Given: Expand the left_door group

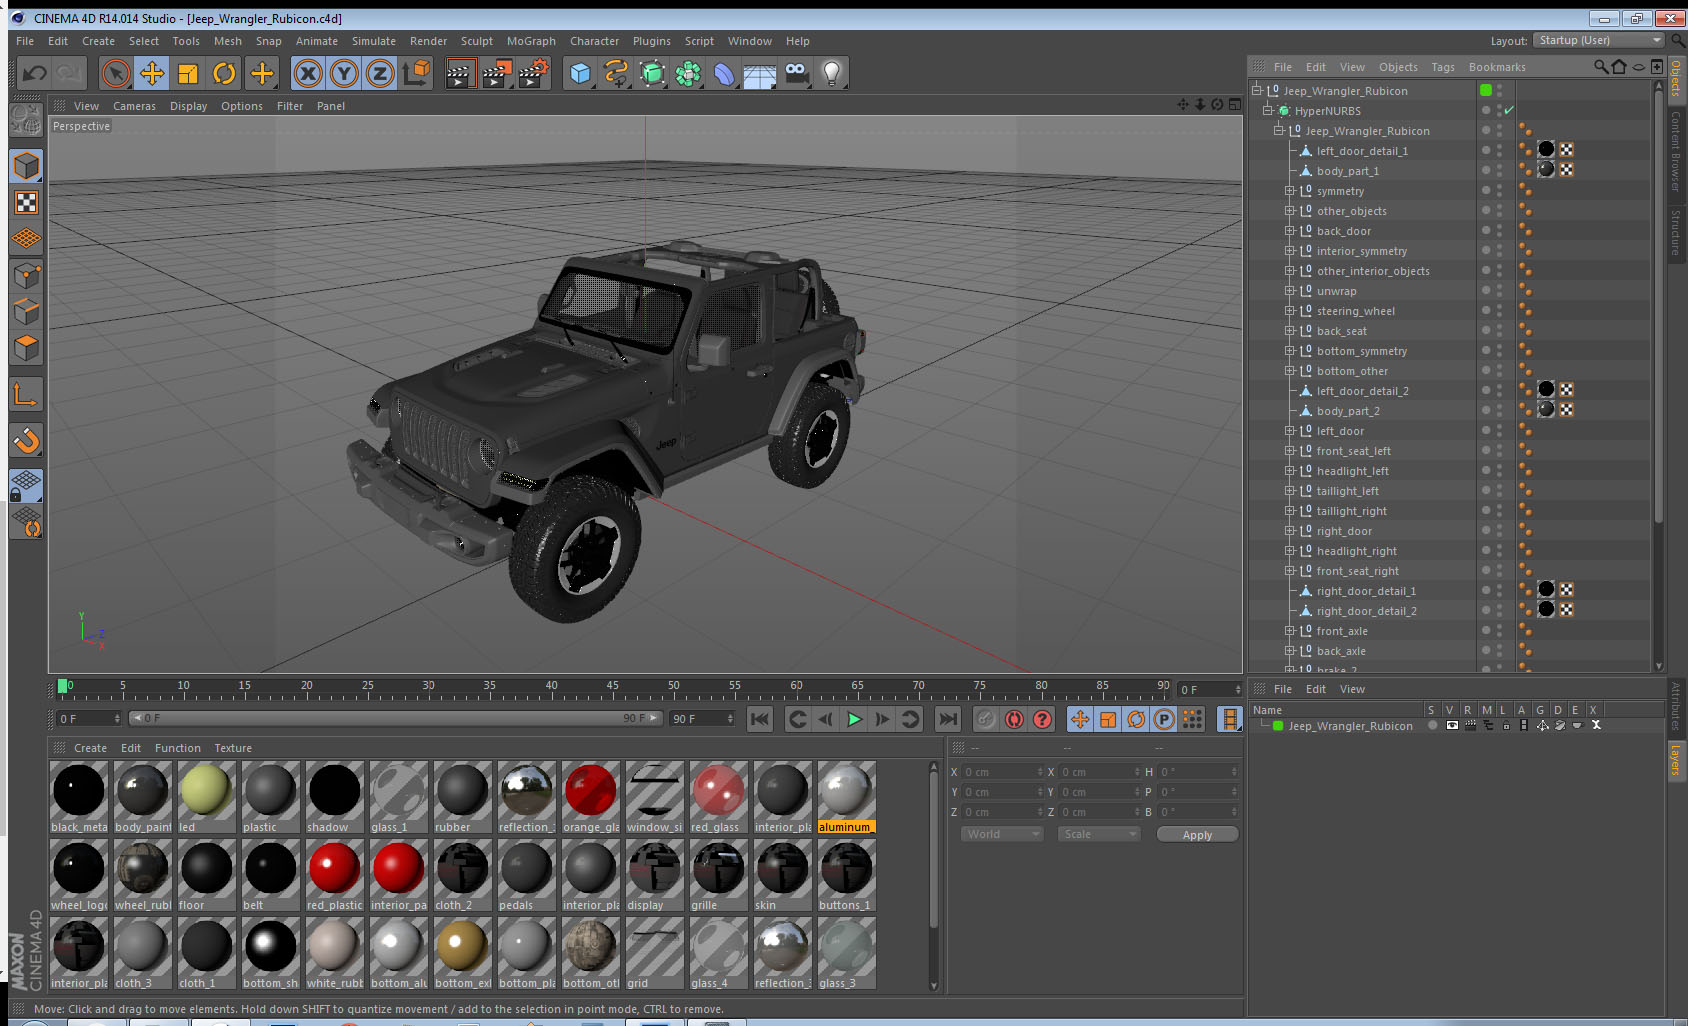Looking at the screenshot, I should (x=1290, y=431).
